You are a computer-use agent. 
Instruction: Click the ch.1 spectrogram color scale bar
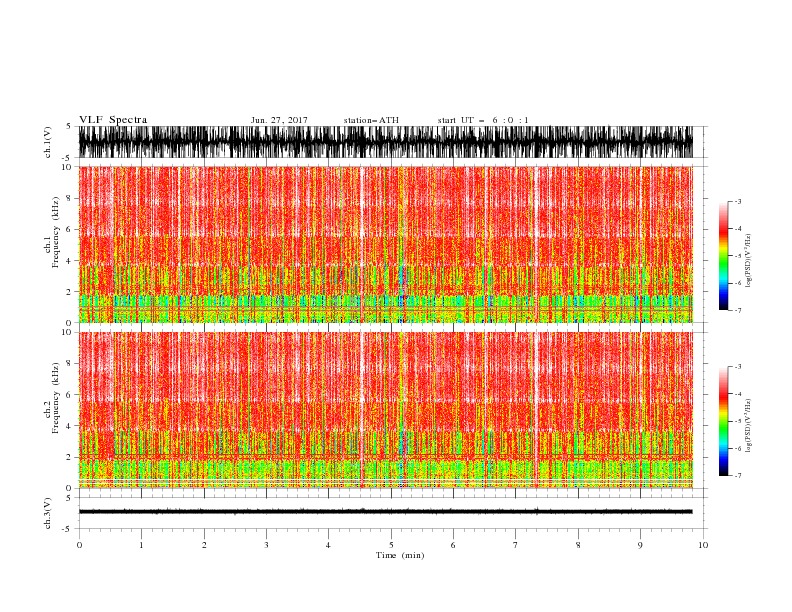(x=723, y=256)
